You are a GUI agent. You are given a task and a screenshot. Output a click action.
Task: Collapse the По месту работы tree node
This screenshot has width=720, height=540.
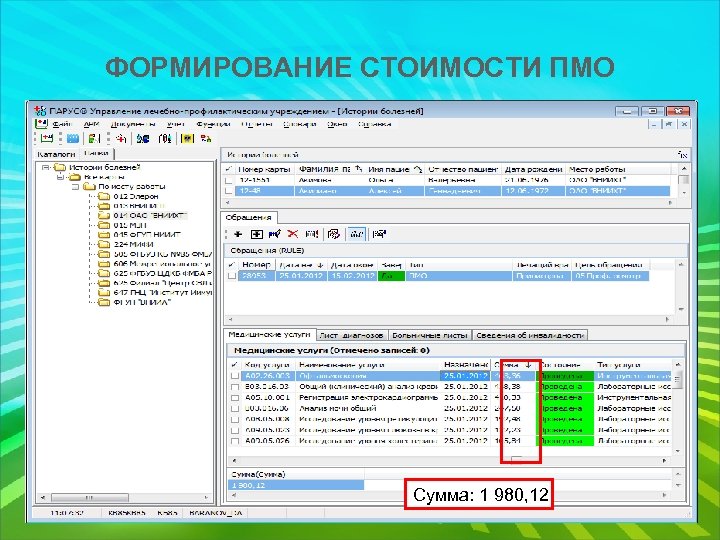pos(76,187)
